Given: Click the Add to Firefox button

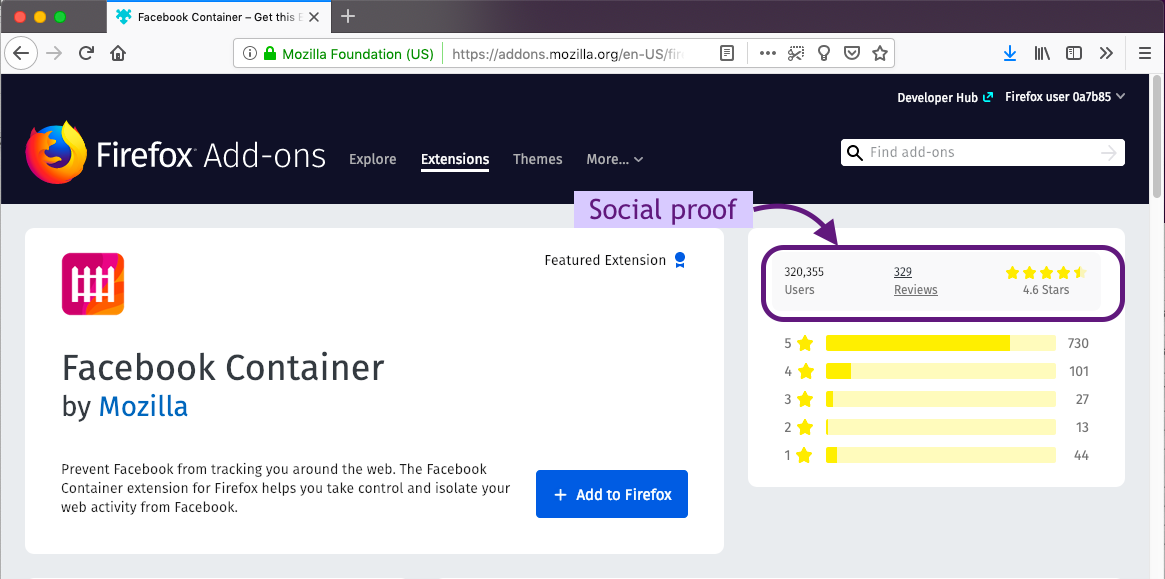Looking at the screenshot, I should [611, 494].
